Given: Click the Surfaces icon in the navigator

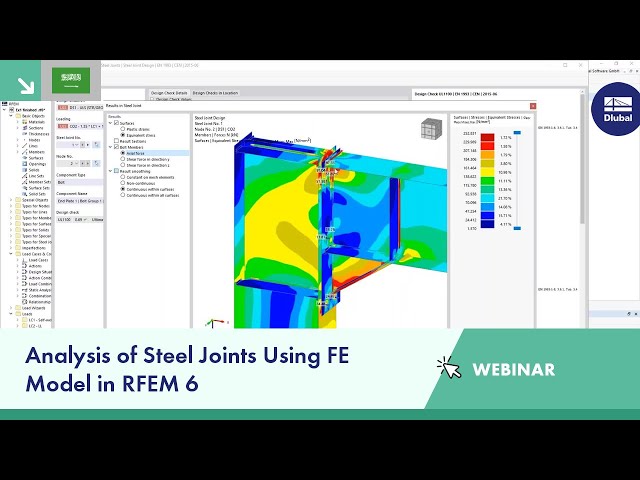Looking at the screenshot, I should (x=24, y=158).
